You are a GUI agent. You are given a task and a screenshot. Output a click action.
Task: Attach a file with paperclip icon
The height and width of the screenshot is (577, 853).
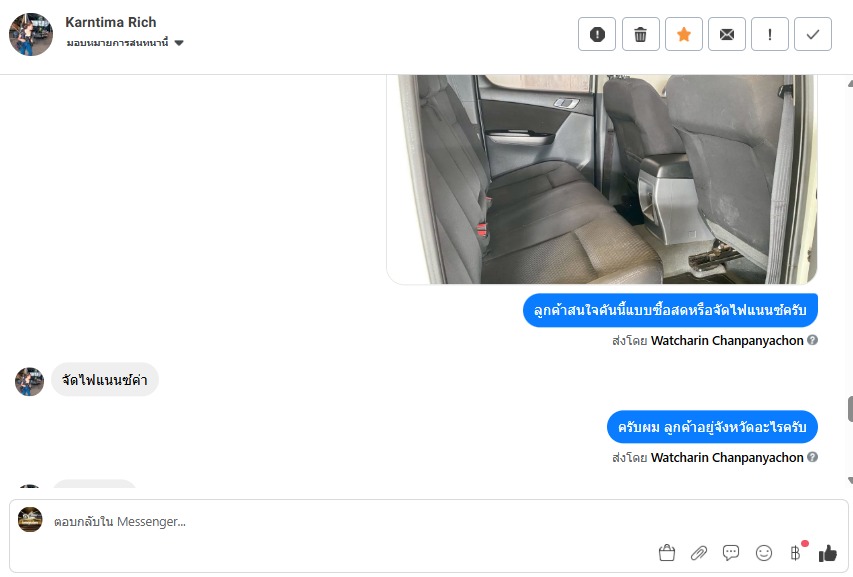pos(699,553)
